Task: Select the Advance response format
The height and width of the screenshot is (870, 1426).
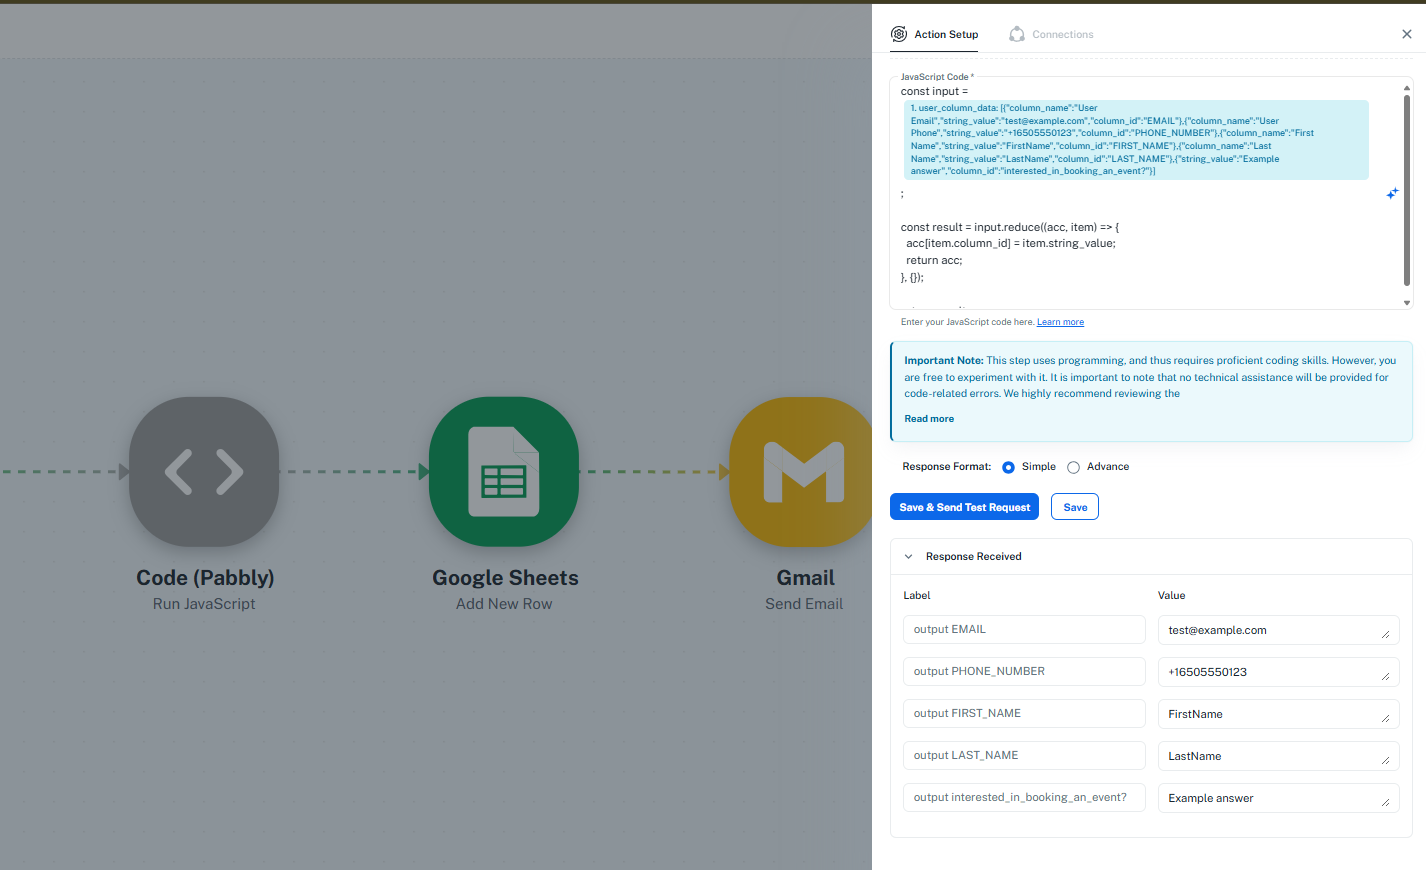Action: pos(1073,467)
